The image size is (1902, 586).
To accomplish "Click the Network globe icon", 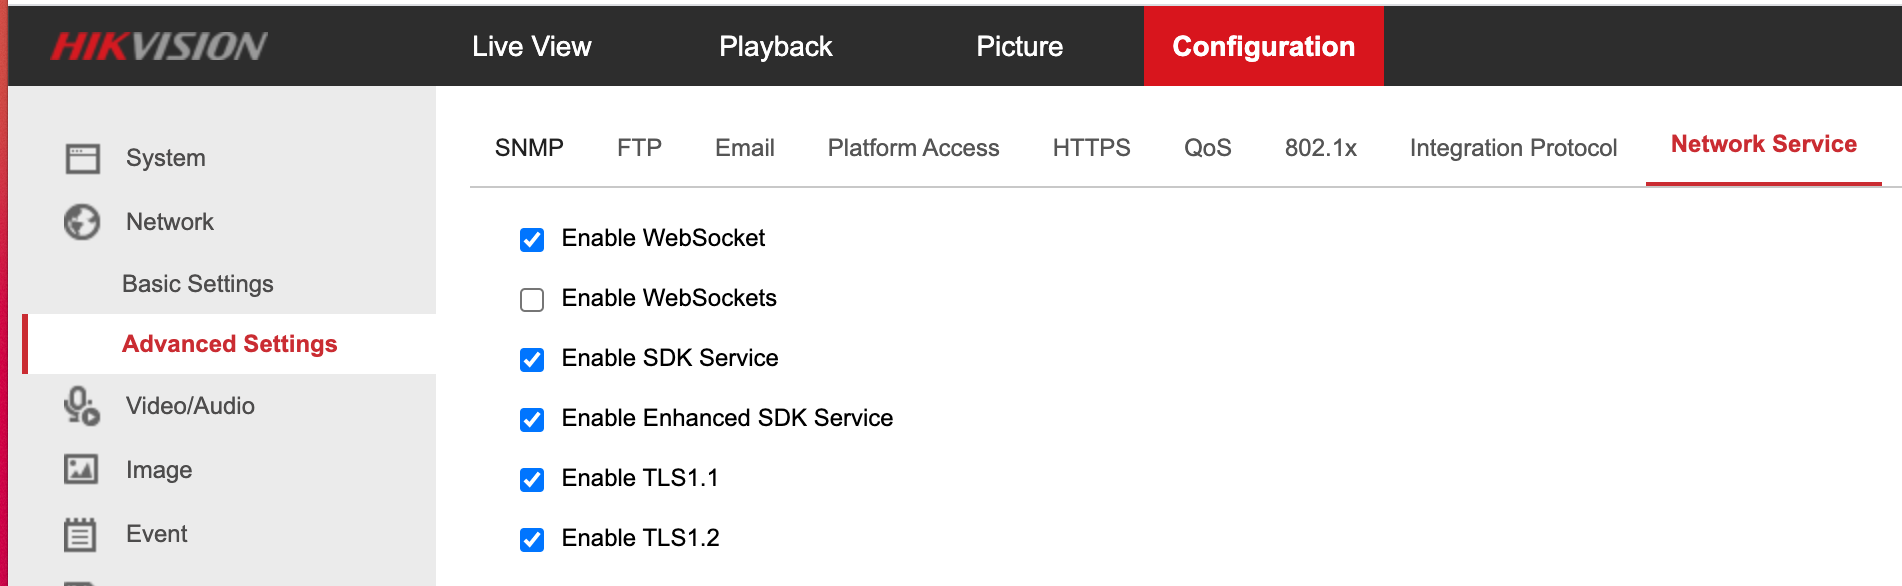I will point(82,222).
